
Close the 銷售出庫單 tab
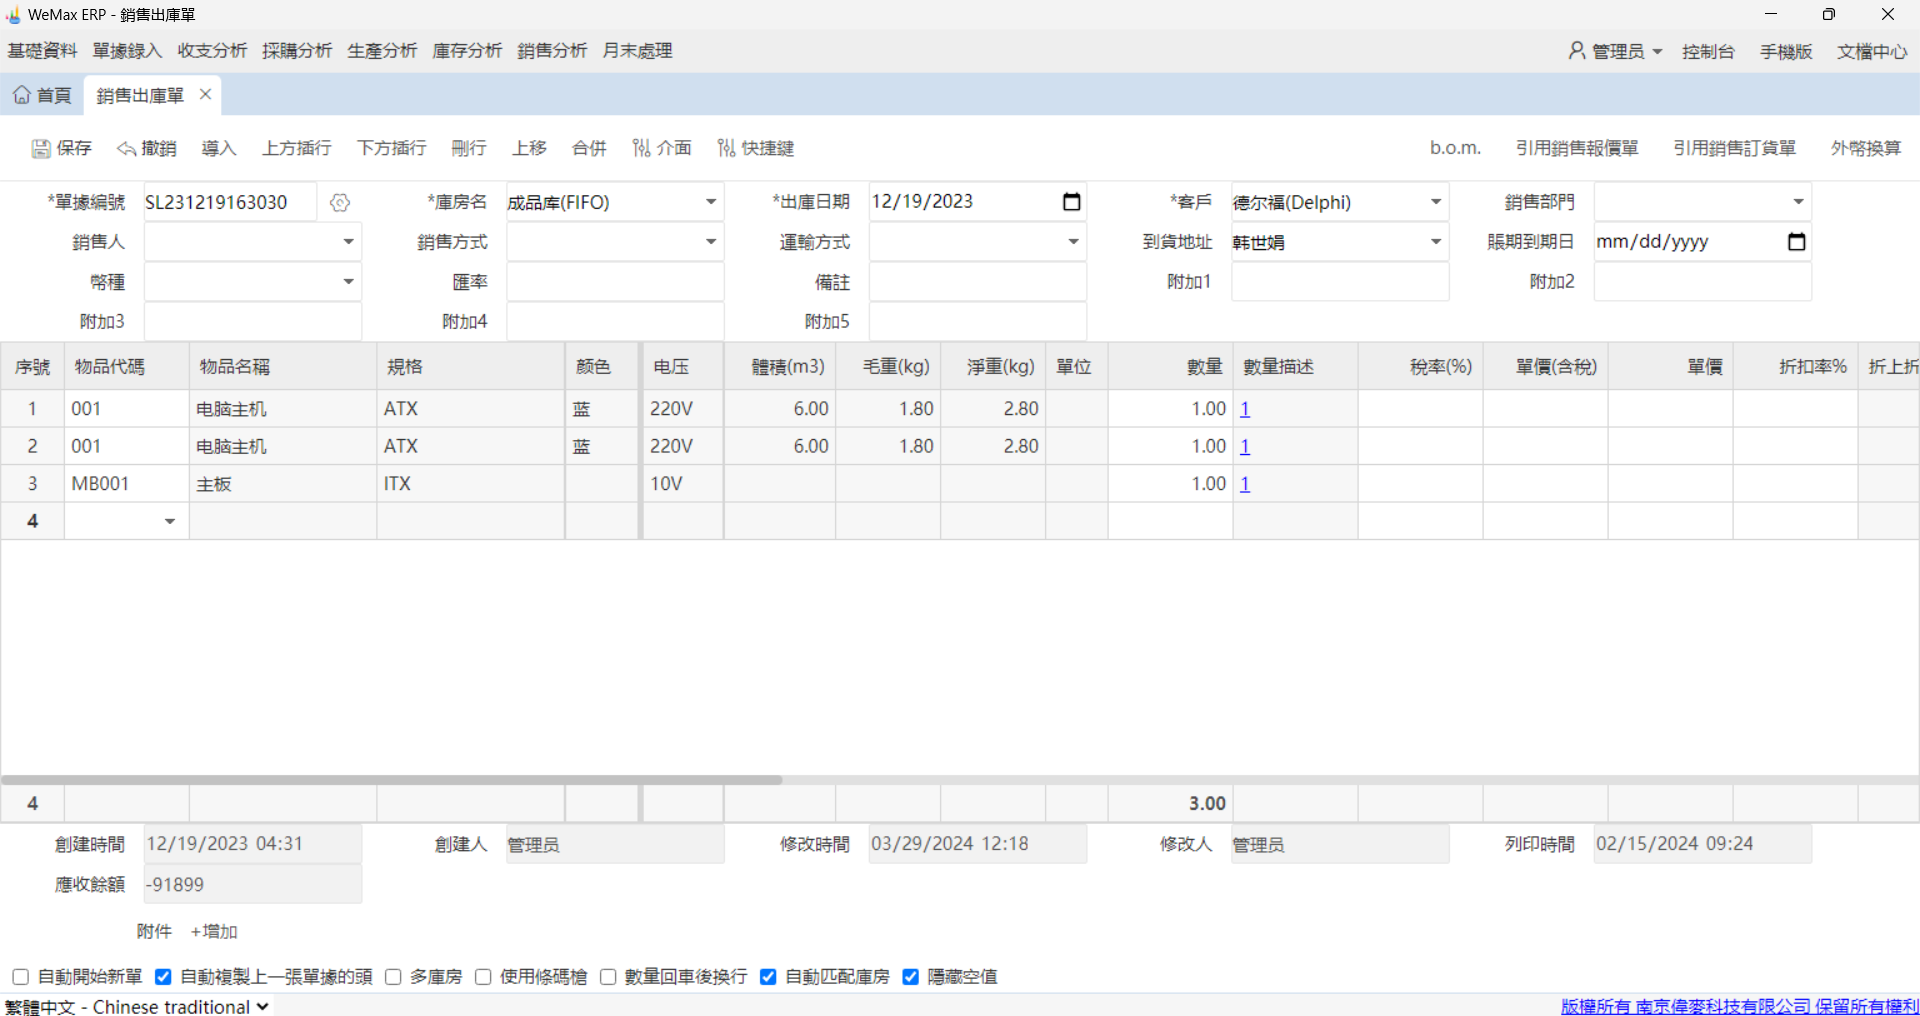[205, 94]
